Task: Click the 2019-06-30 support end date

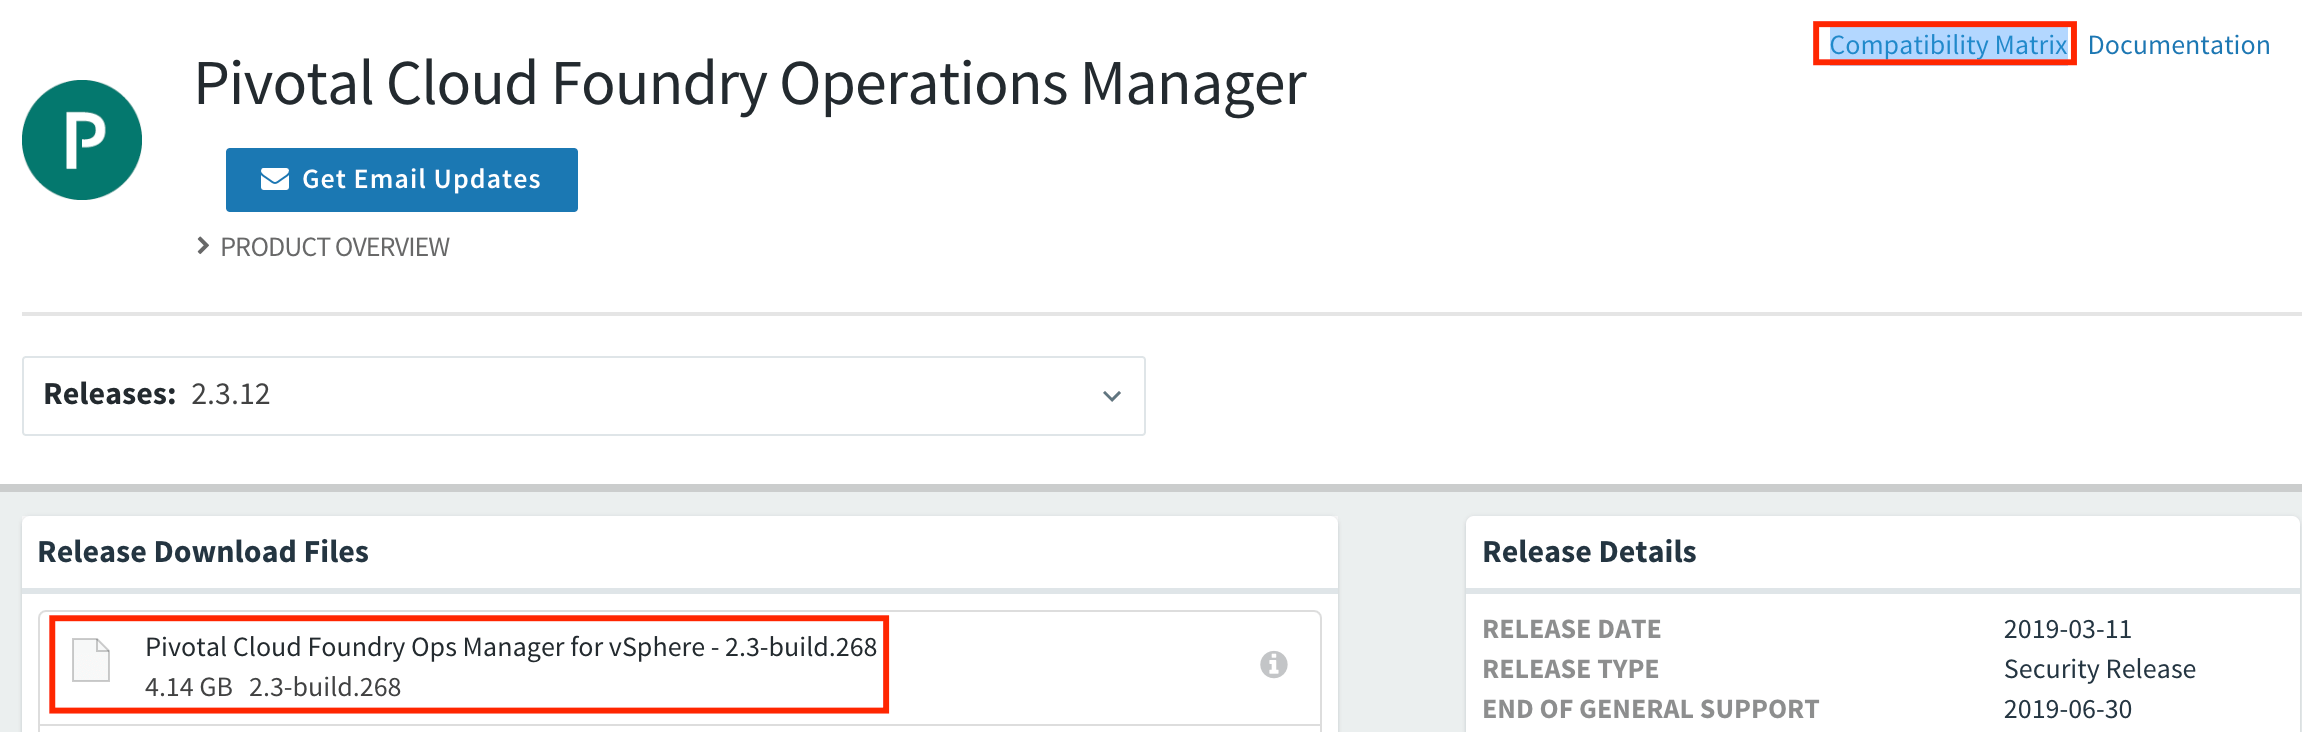Action: (x=2067, y=709)
